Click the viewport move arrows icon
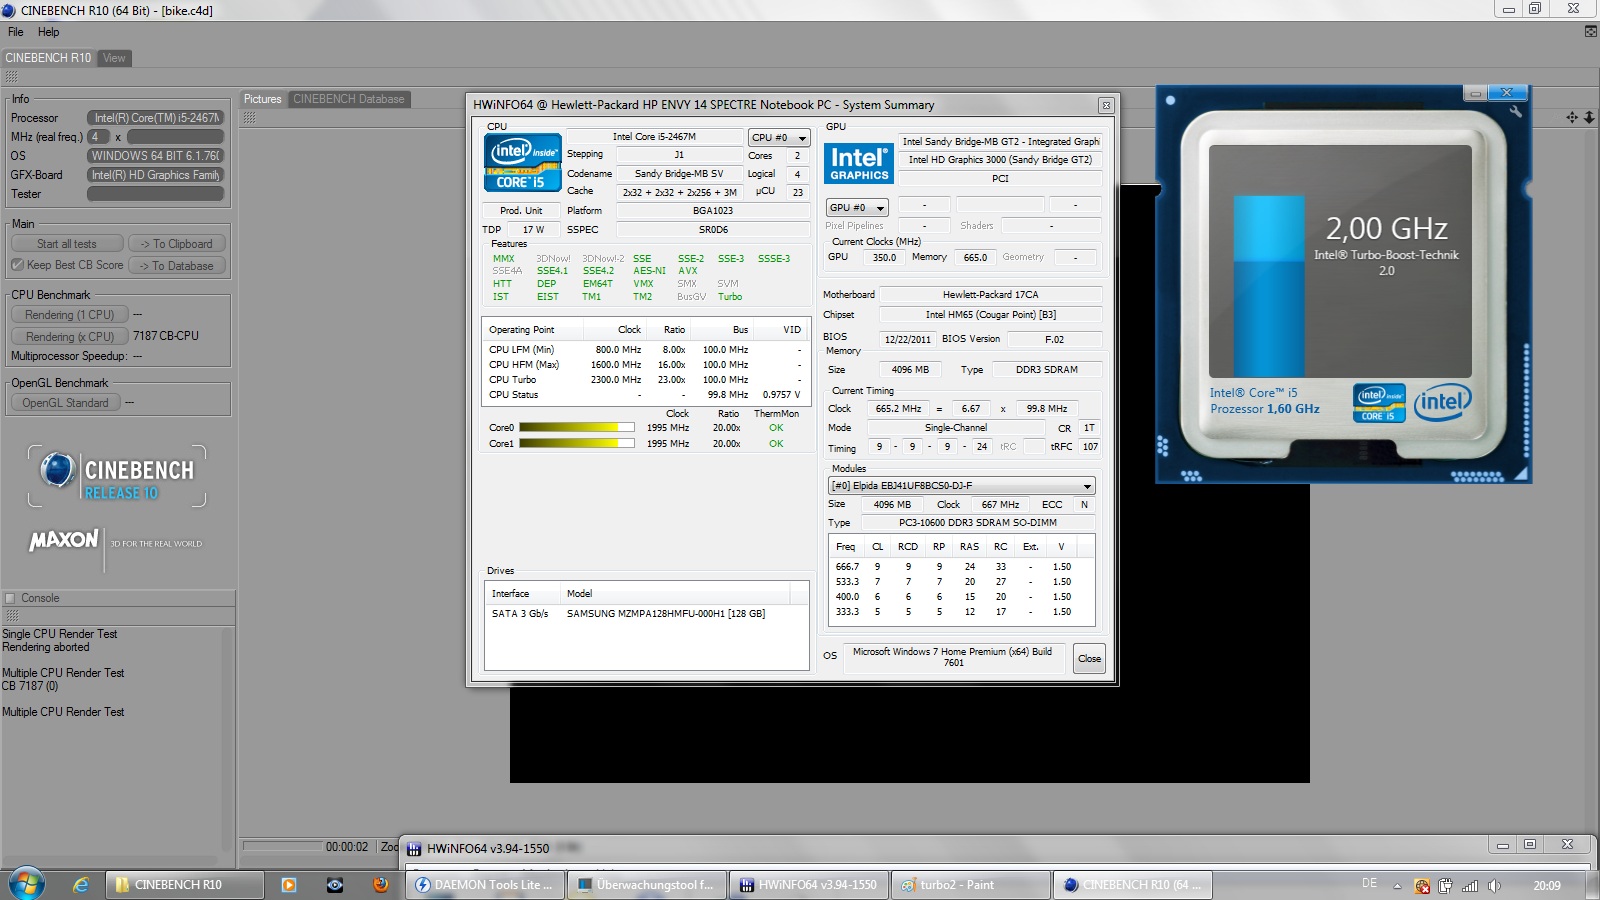1600x900 pixels. click(x=1572, y=117)
